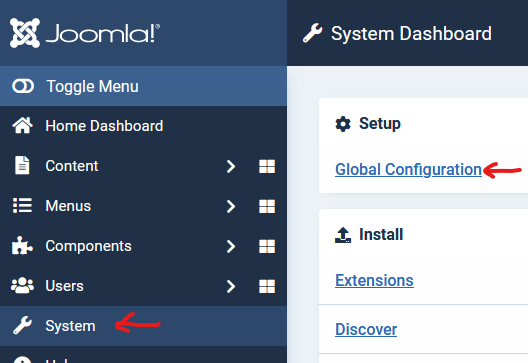Open Home Dashboard menu item
The image size is (528, 363).
pos(104,126)
